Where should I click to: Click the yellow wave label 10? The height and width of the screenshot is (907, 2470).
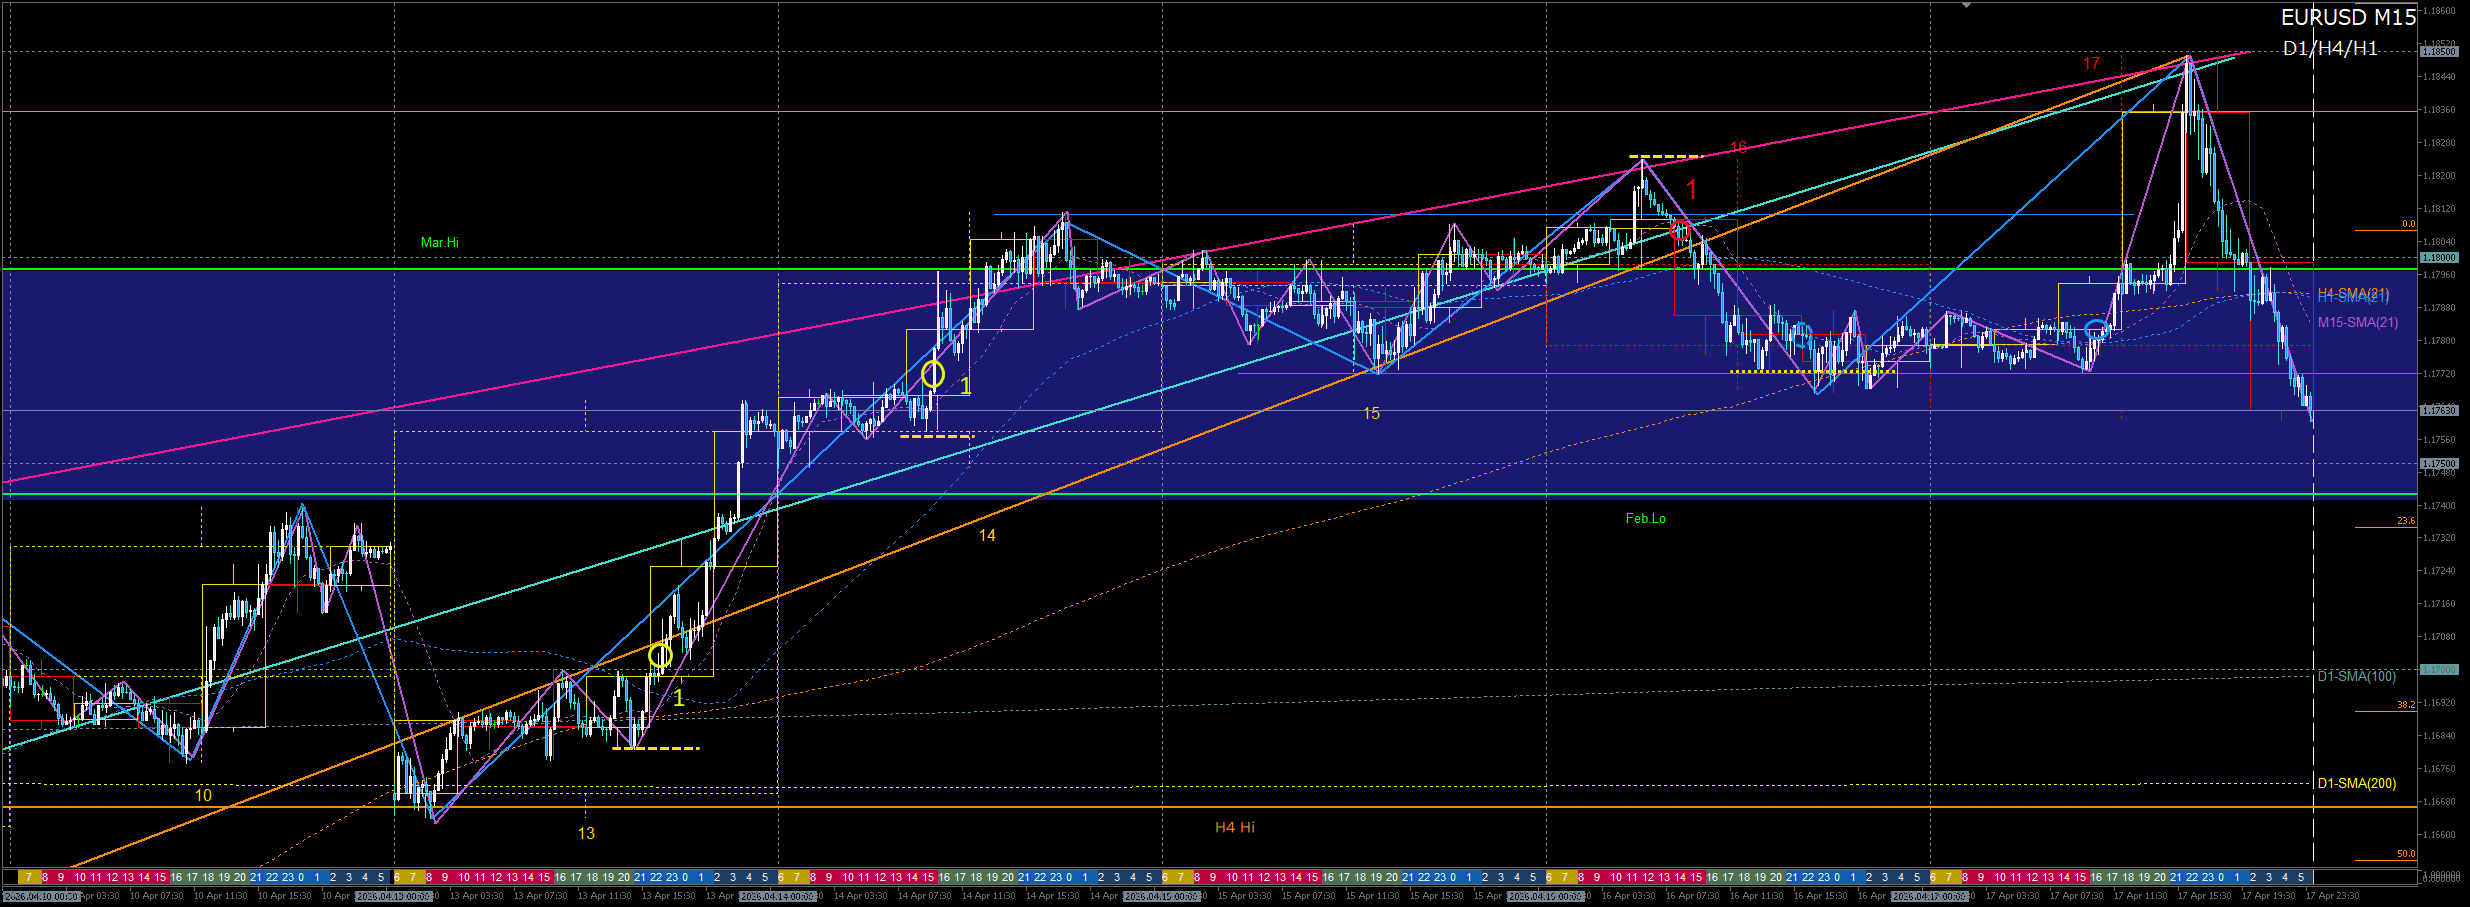tap(203, 796)
